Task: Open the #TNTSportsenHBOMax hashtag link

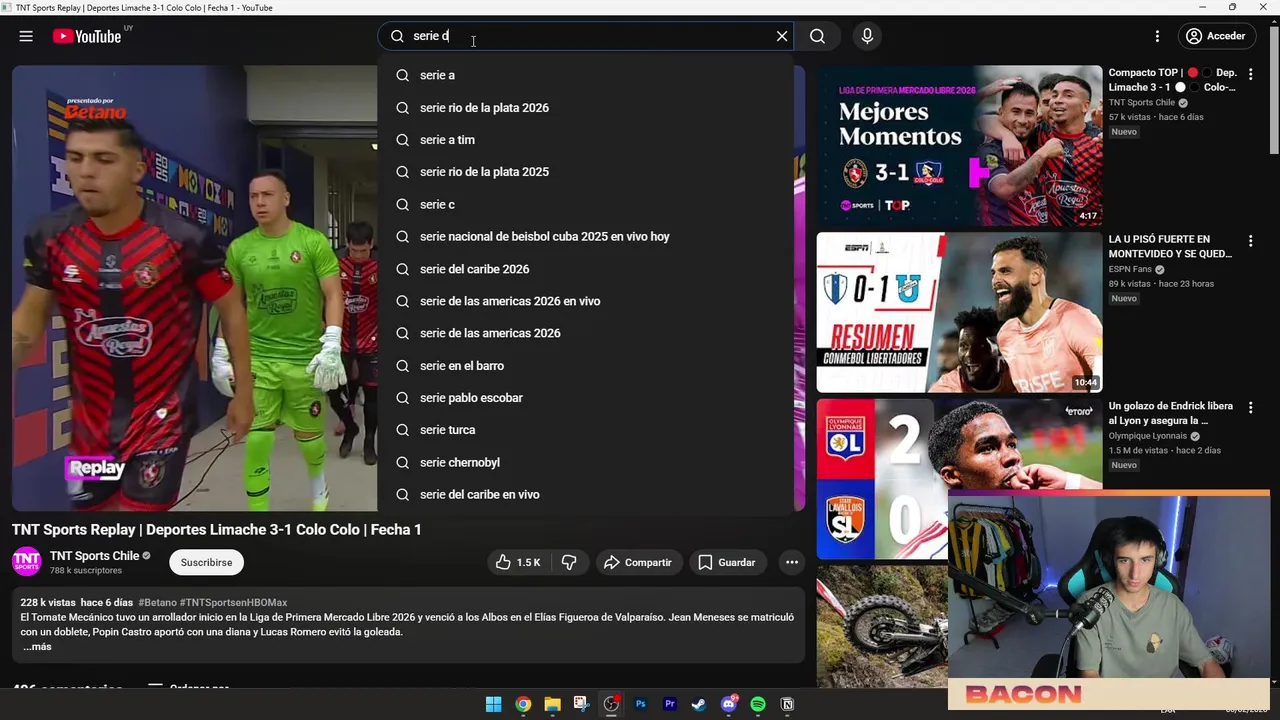Action: coord(233,603)
